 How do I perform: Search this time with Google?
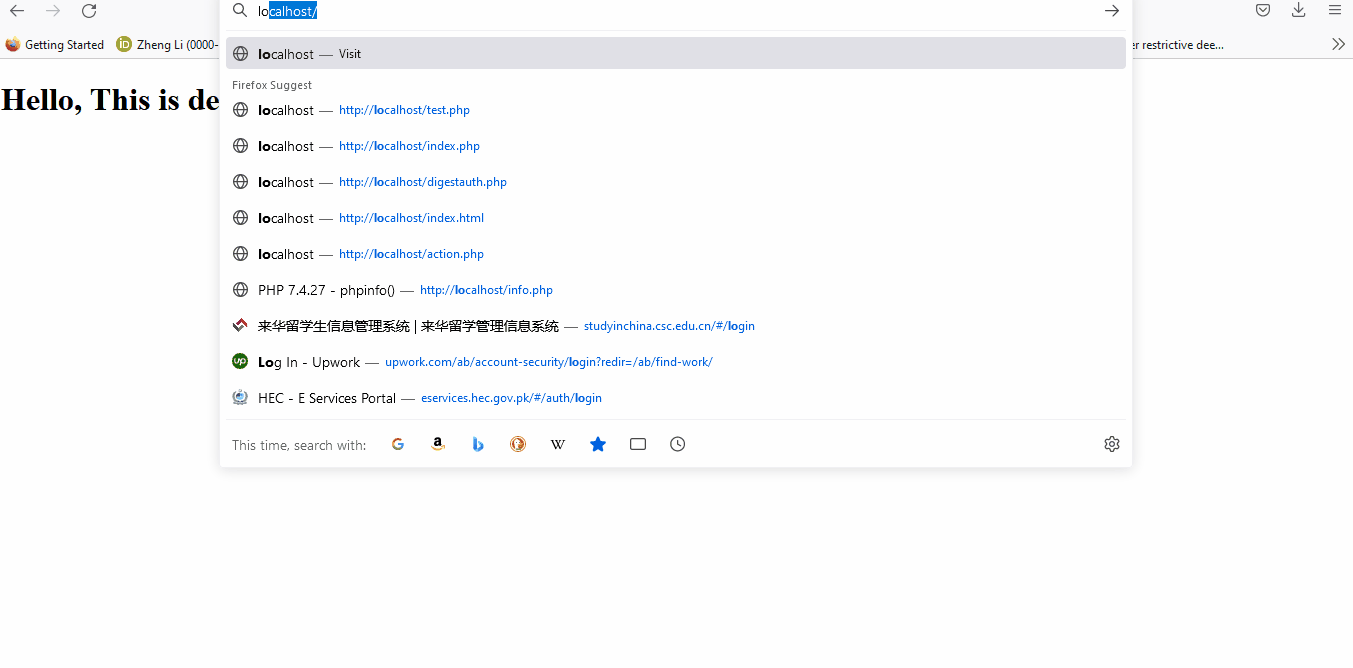[398, 444]
